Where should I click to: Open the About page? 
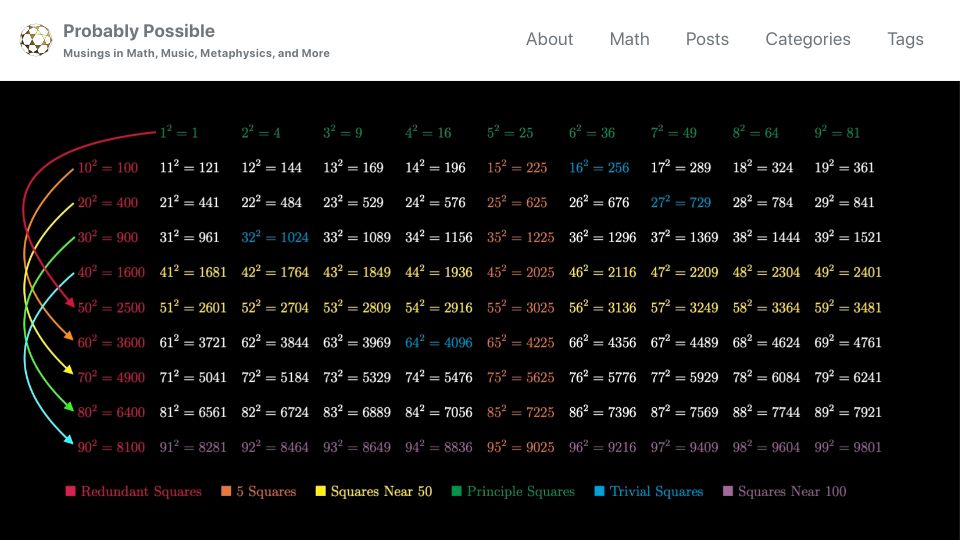[x=549, y=39]
